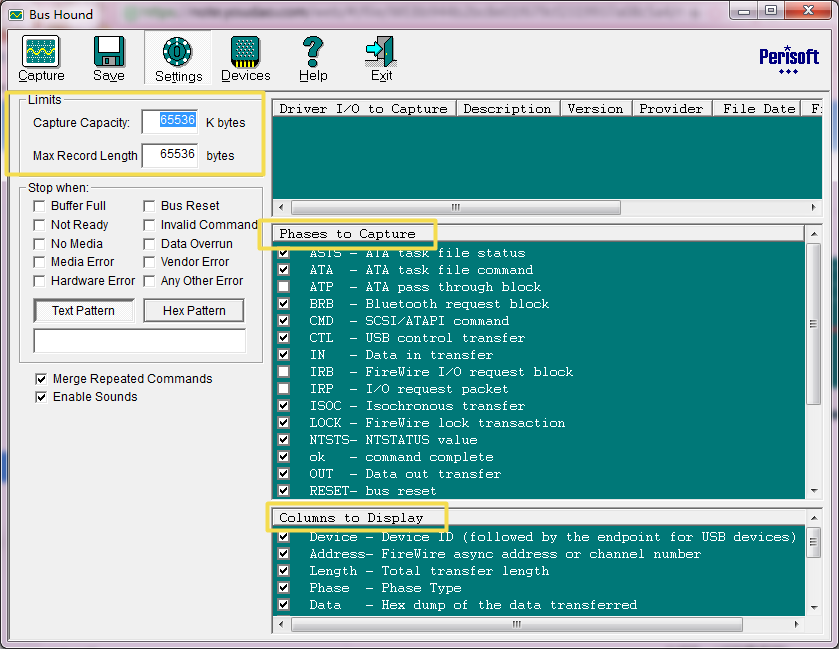This screenshot has height=649, width=839.
Task: Toggle Device ID column display
Action: click(284, 537)
